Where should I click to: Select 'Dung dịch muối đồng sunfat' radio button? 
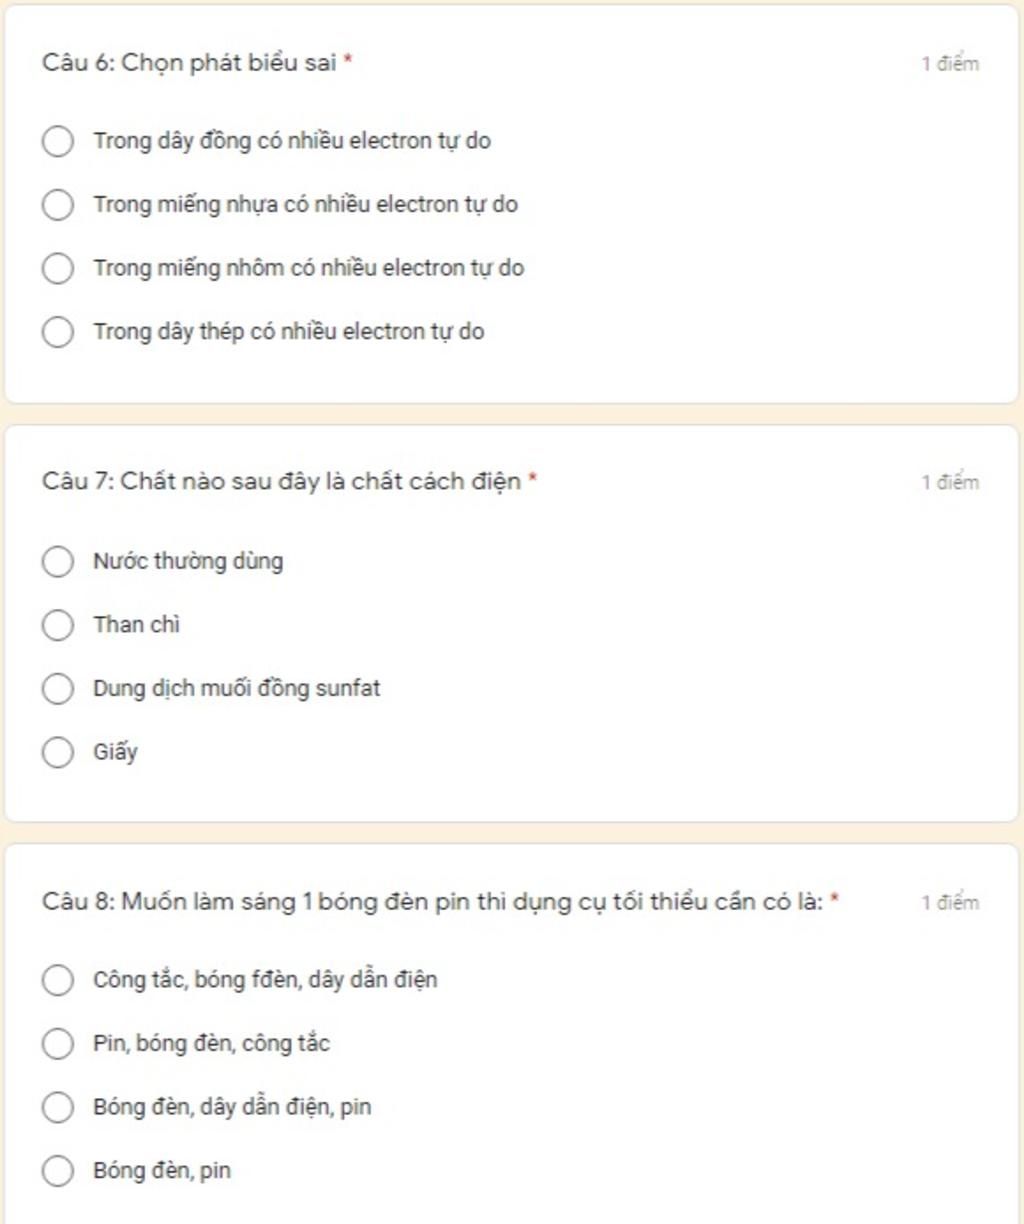(x=58, y=688)
